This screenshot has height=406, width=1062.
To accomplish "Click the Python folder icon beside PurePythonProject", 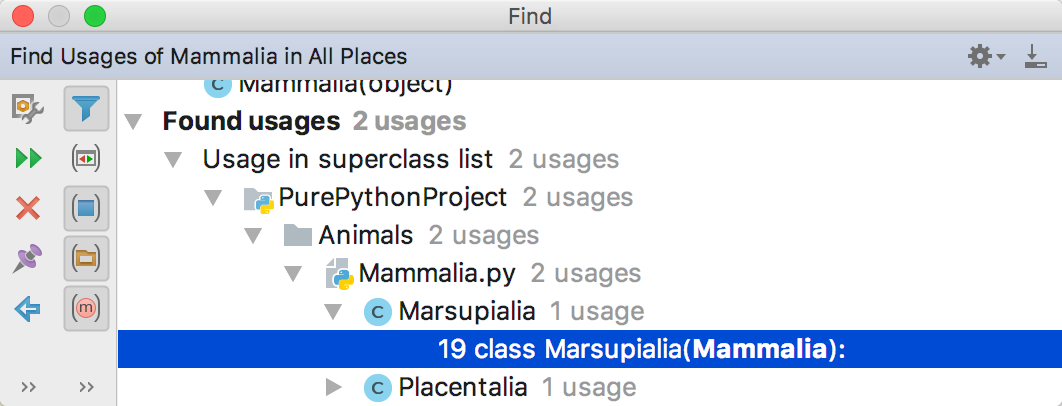I will coord(259,198).
